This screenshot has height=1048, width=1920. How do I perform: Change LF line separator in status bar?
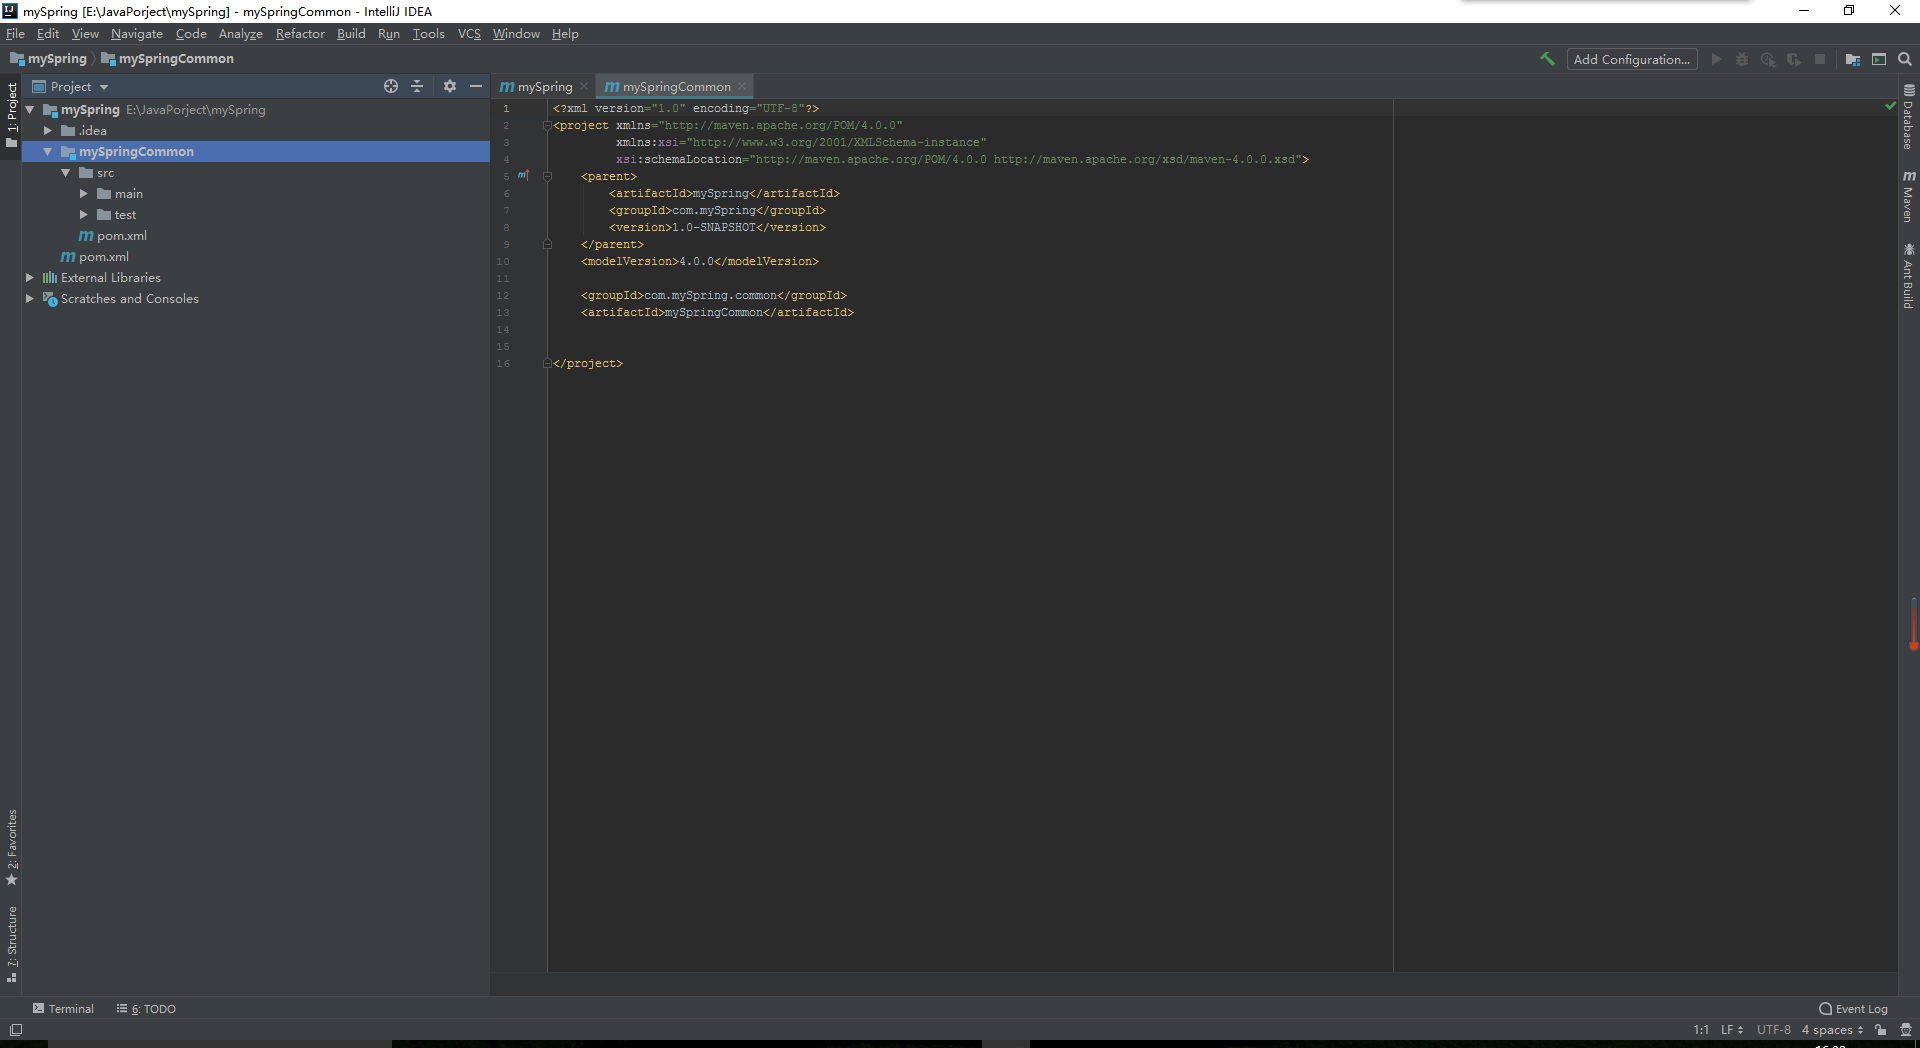[1731, 1029]
